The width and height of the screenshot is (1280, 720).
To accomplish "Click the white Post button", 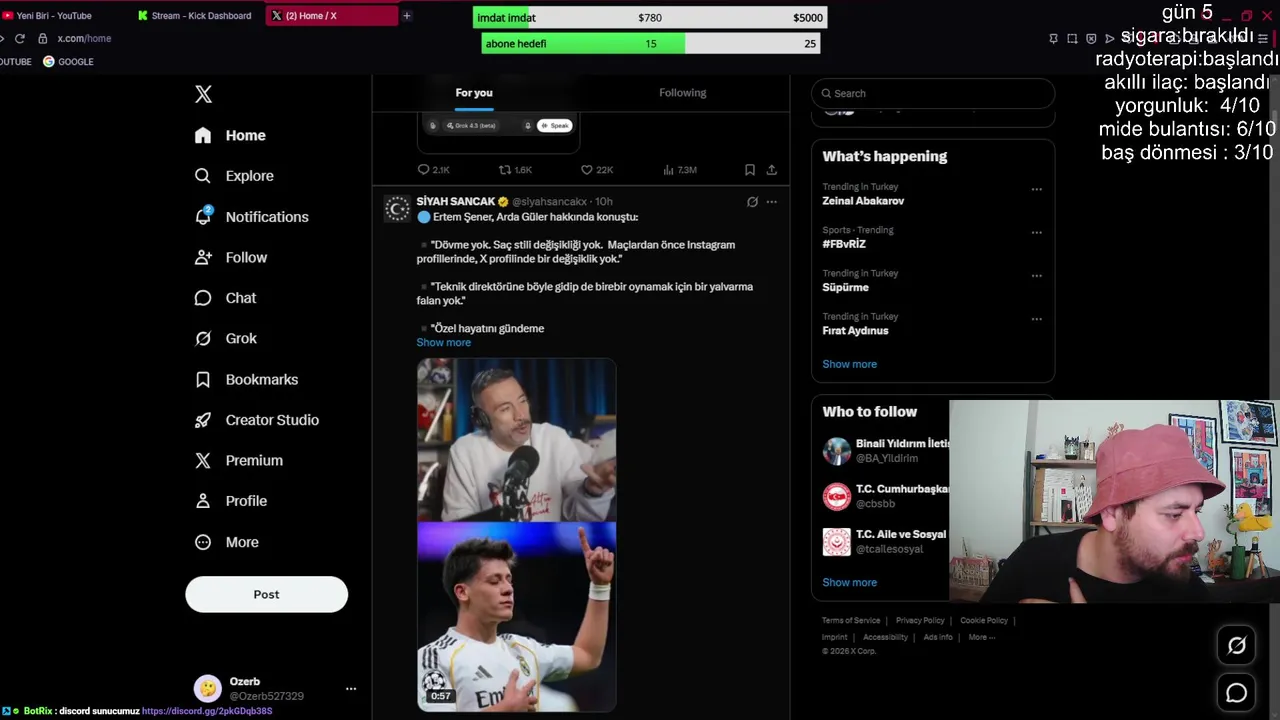I will (266, 594).
